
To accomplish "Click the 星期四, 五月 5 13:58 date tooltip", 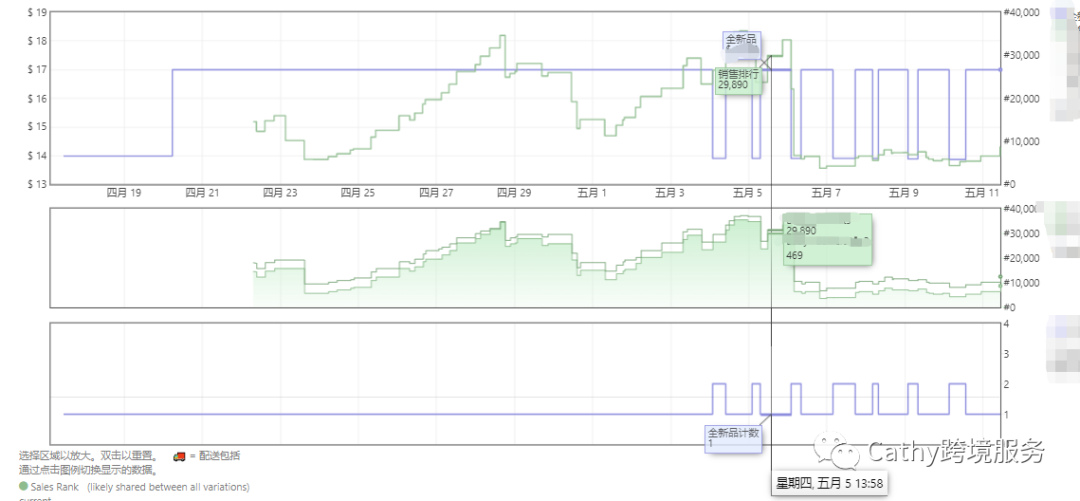I will pos(829,483).
